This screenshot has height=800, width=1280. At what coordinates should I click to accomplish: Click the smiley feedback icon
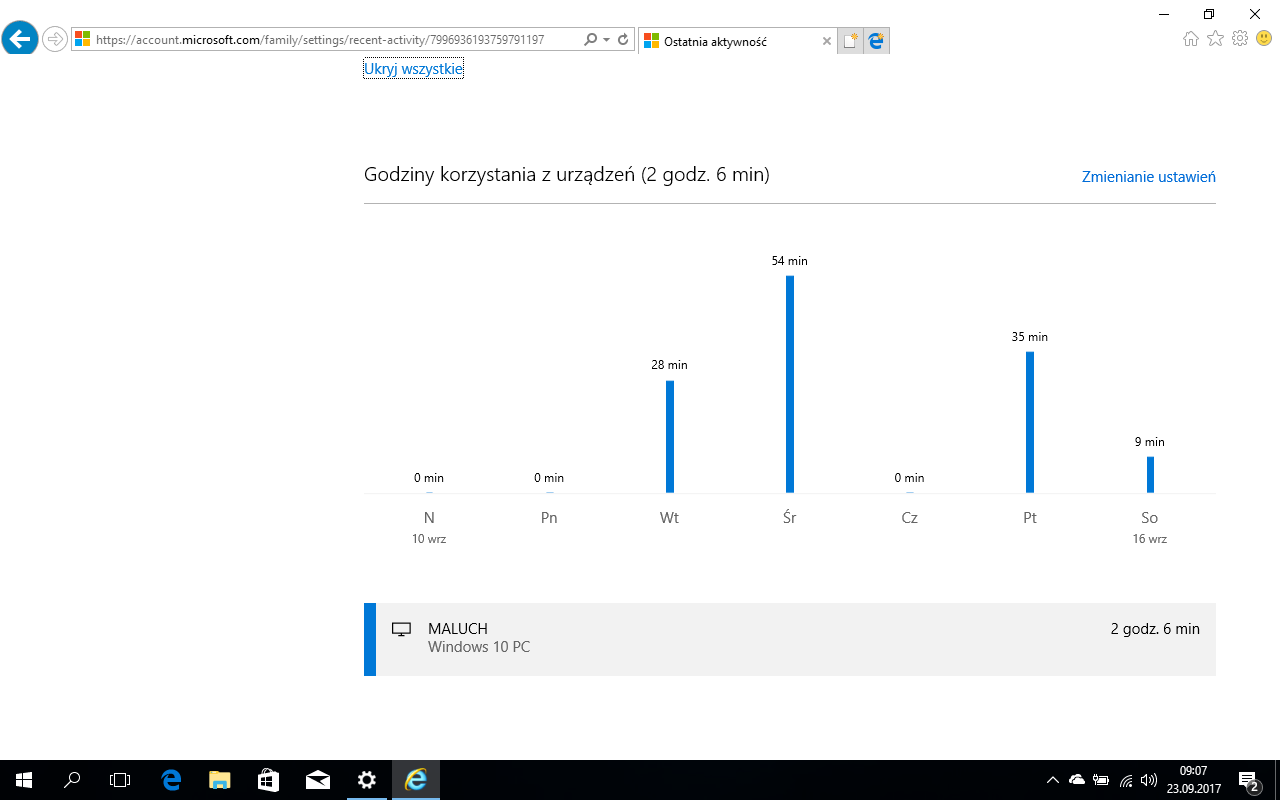click(x=1264, y=39)
